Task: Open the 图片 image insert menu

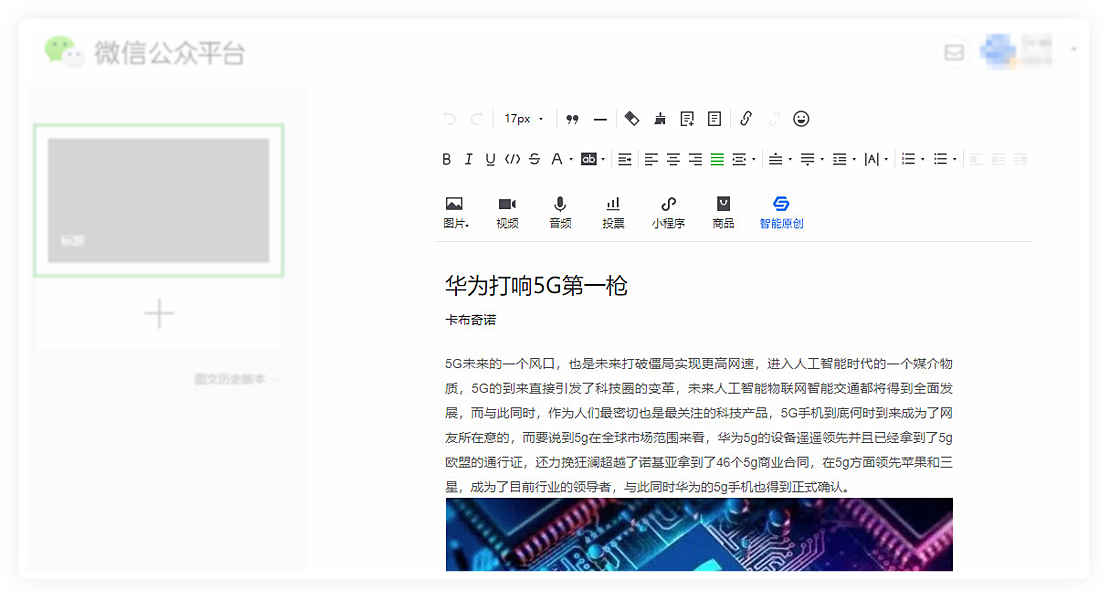Action: 455,212
